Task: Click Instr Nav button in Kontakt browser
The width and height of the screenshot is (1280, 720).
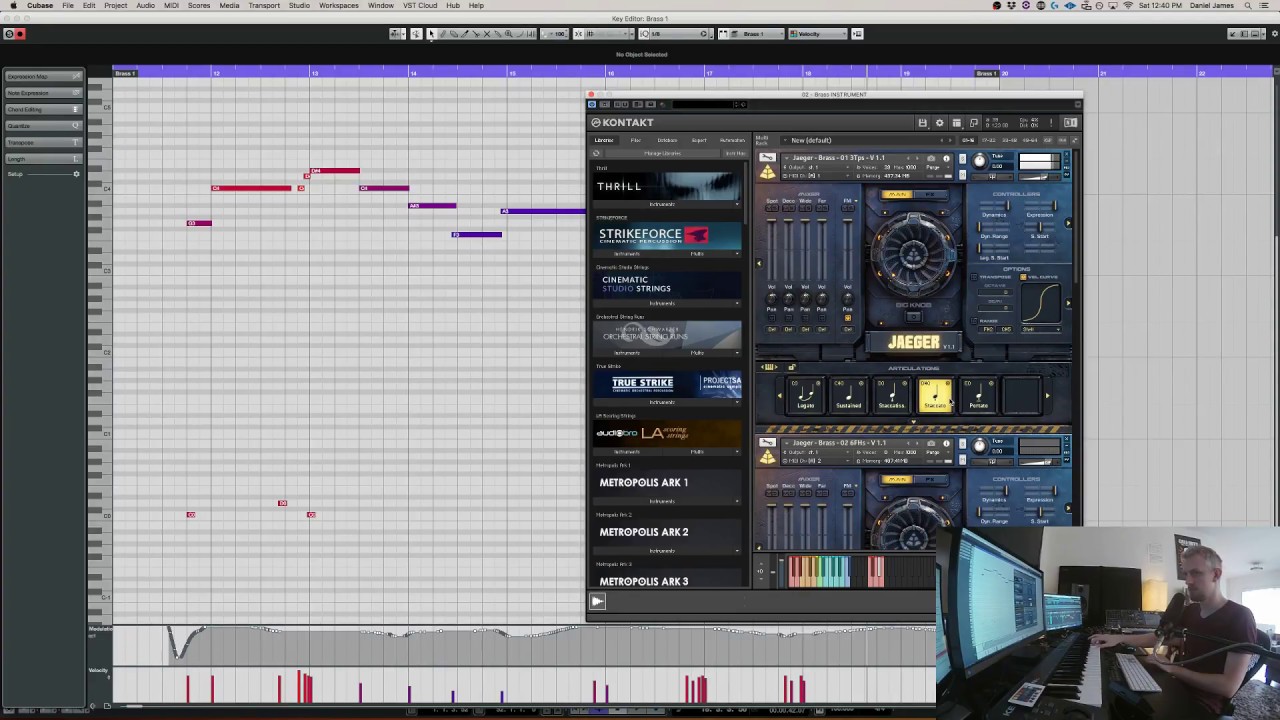Action: 735,153
